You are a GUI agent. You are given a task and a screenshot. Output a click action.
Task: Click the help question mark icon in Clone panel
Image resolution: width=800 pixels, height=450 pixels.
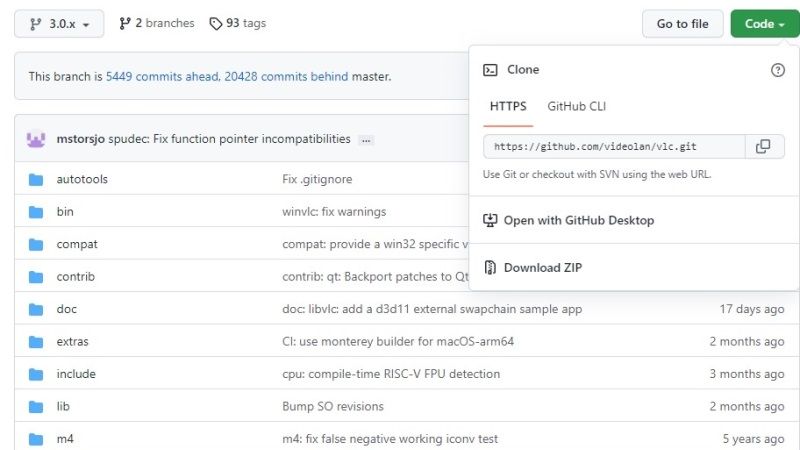pyautogui.click(x=778, y=70)
